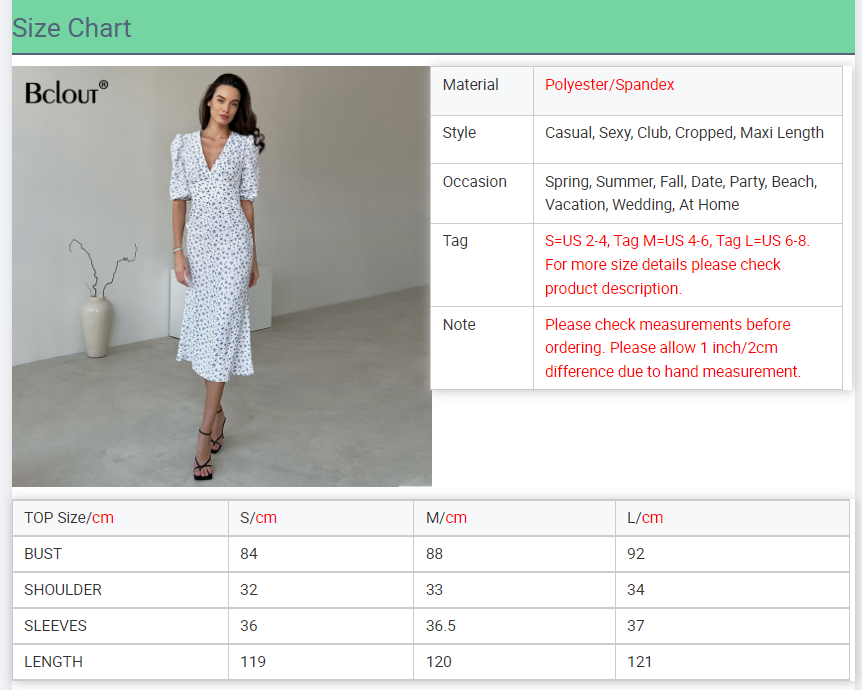Click the Bclout logo on the photo
This screenshot has height=690, width=862.
[66, 92]
